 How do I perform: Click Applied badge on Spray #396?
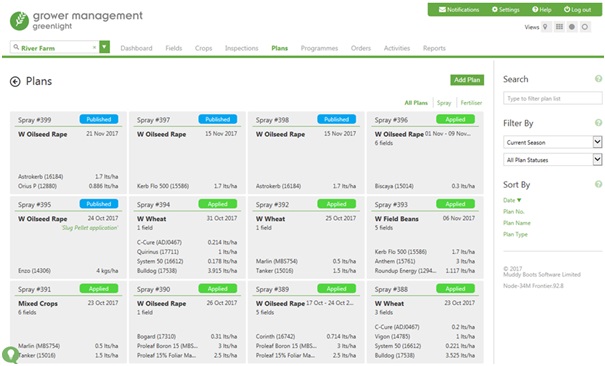point(455,119)
